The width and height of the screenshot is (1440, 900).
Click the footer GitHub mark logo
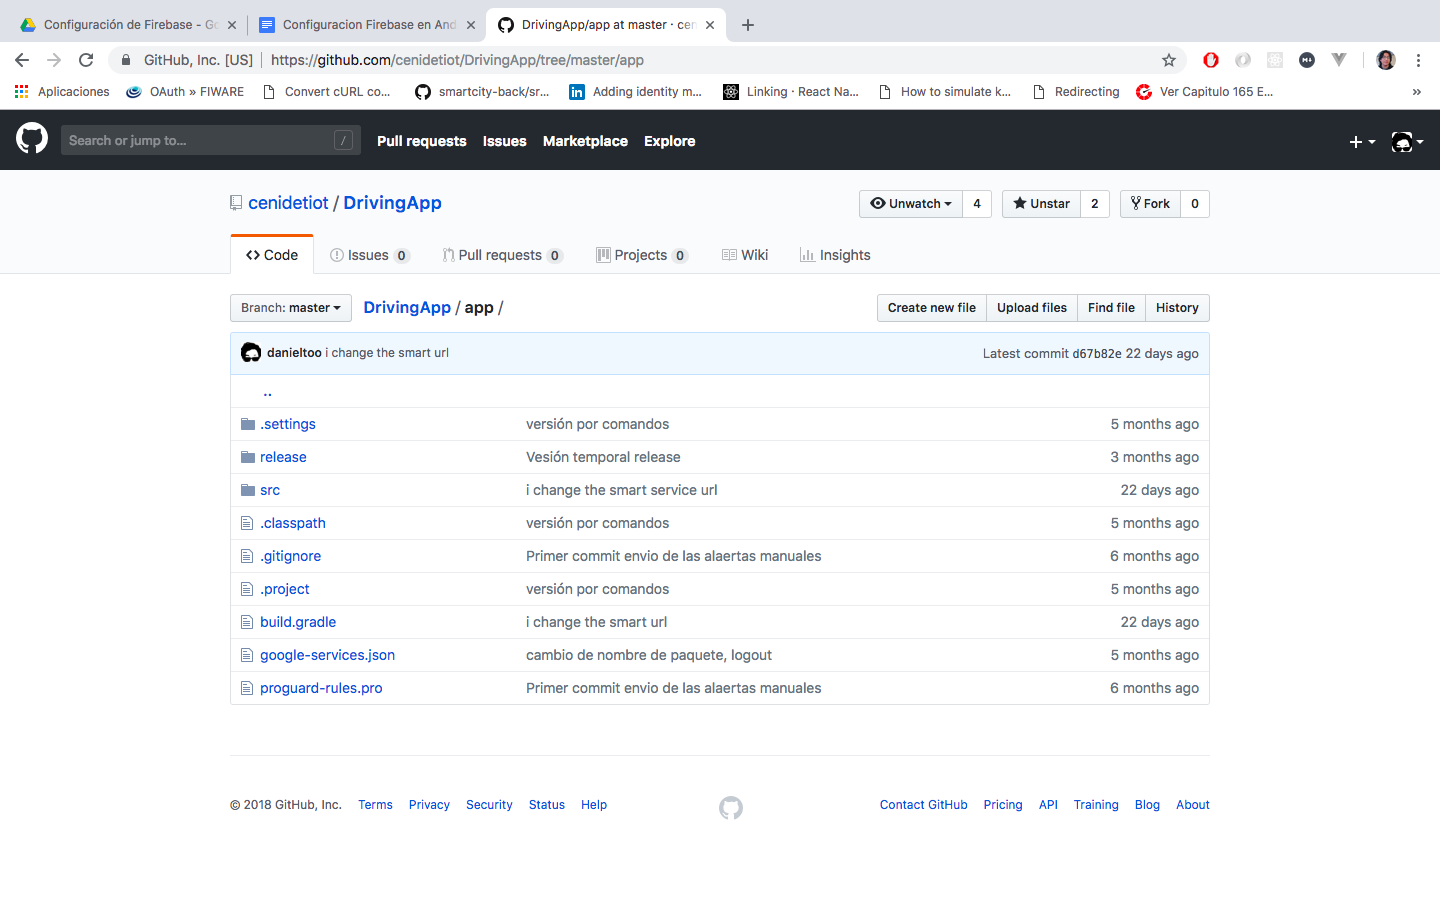click(x=731, y=808)
